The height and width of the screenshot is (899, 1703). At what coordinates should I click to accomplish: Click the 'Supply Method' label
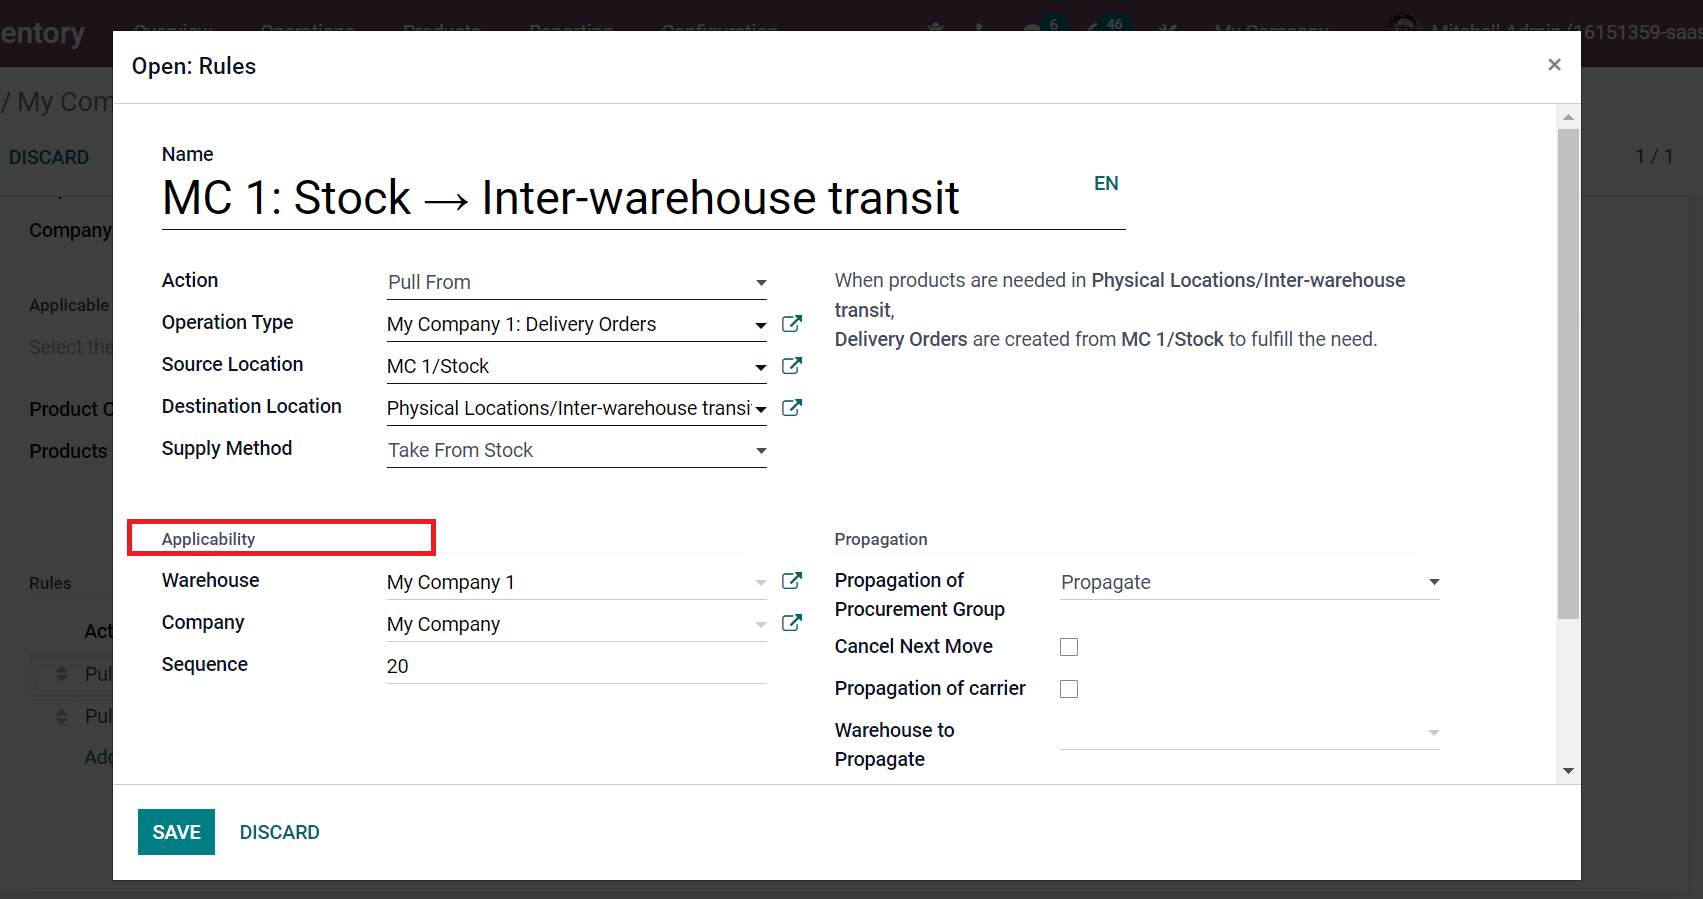coord(227,448)
